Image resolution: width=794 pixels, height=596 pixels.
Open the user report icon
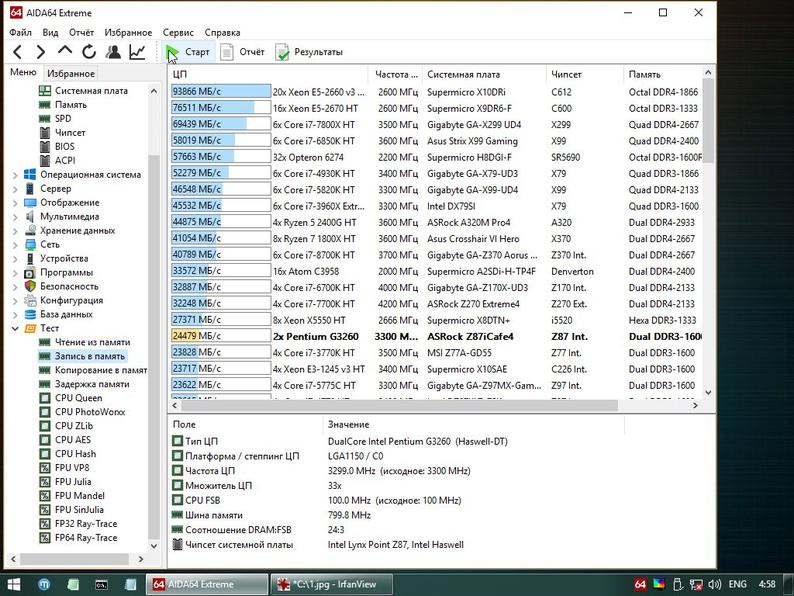(113, 52)
